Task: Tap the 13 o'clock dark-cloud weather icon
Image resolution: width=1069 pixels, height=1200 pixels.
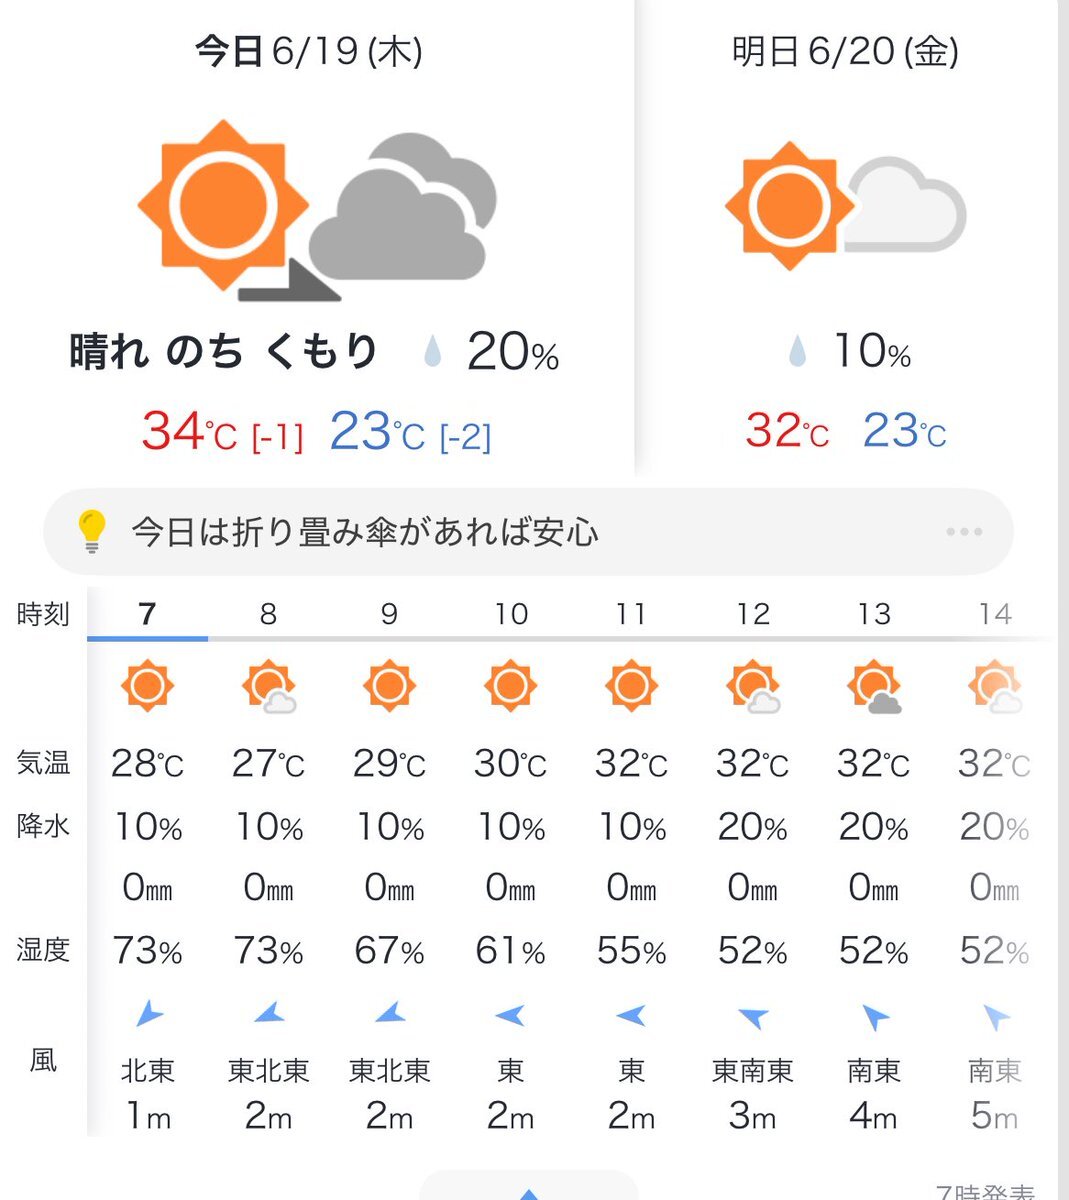Action: (874, 686)
